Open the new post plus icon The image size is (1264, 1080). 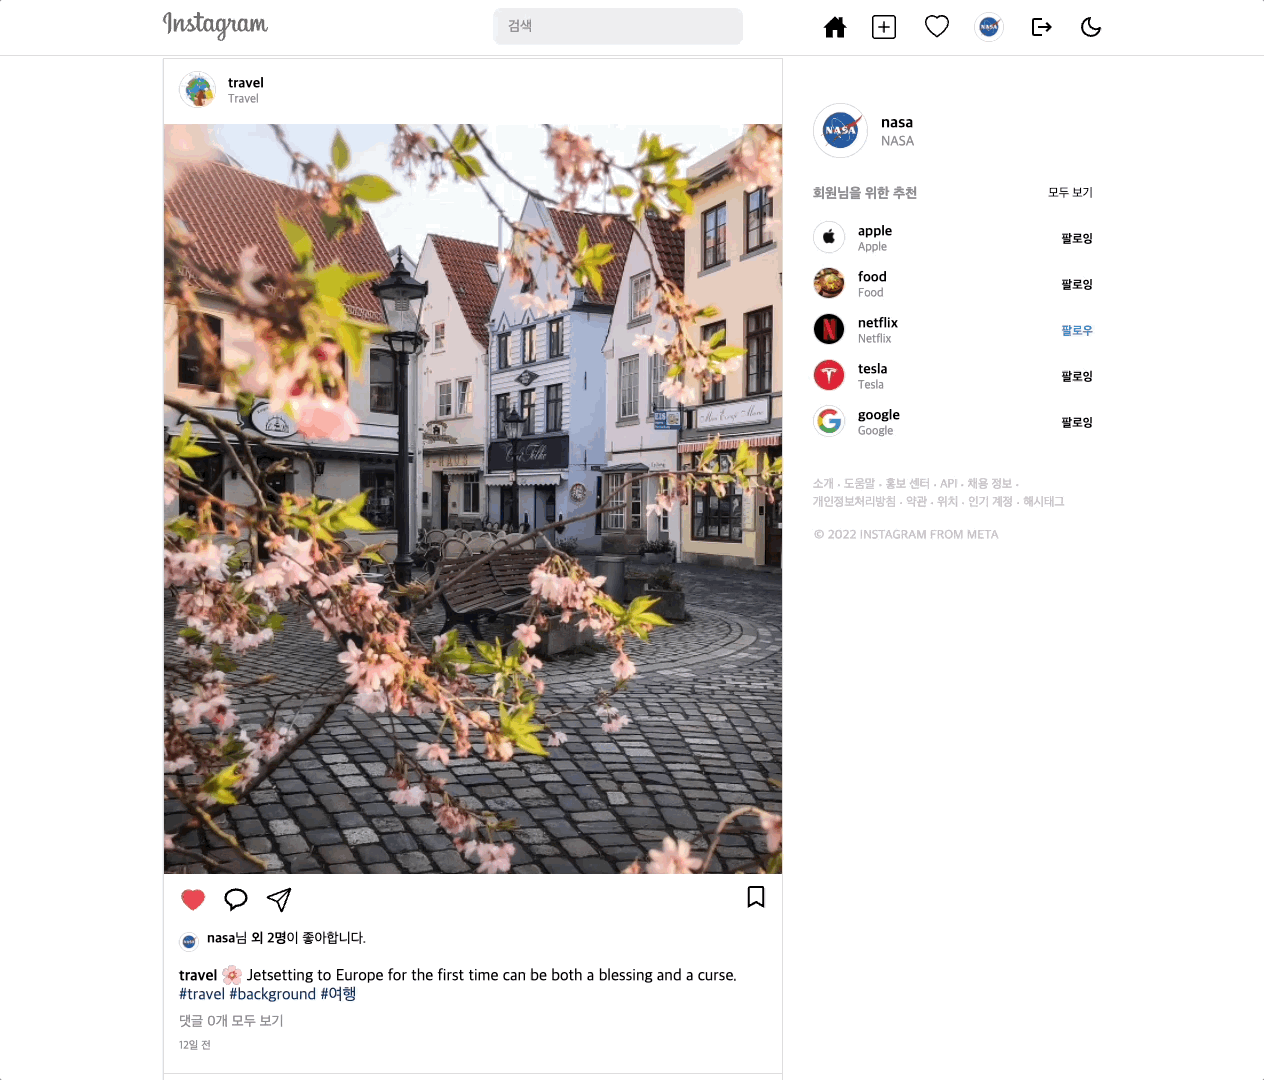click(884, 27)
